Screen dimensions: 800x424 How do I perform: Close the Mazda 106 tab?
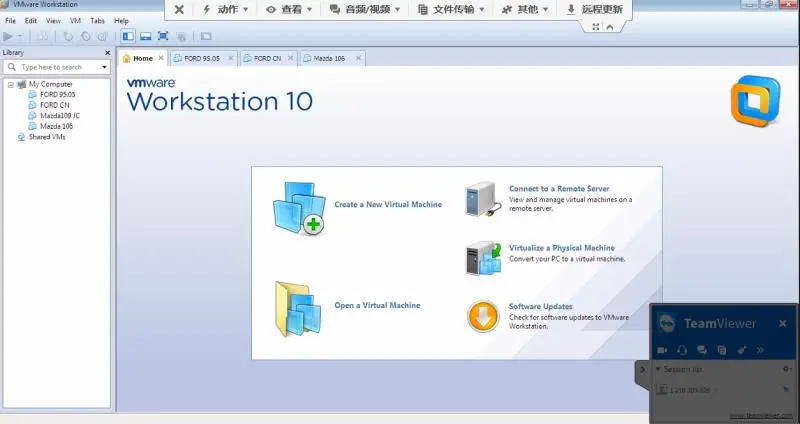pos(358,58)
